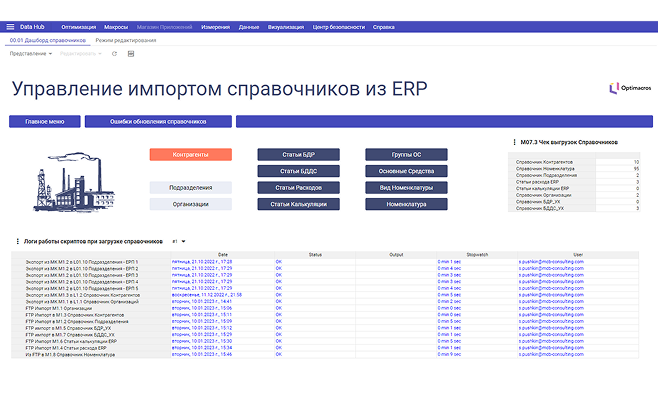Switch to Режим редактирования tab
Viewport: 658px width, 400px height.
[126, 40]
